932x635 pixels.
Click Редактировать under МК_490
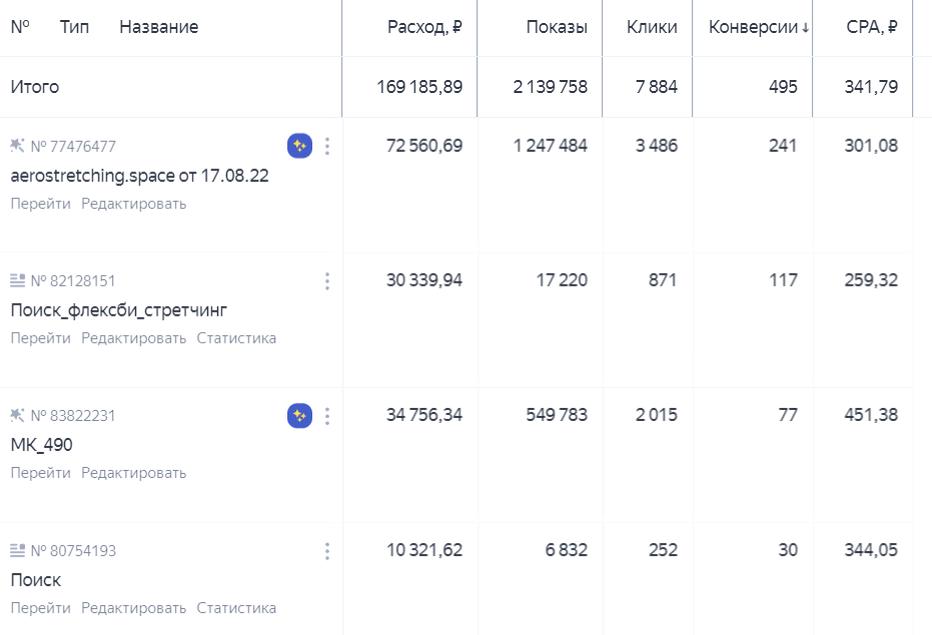coord(134,473)
